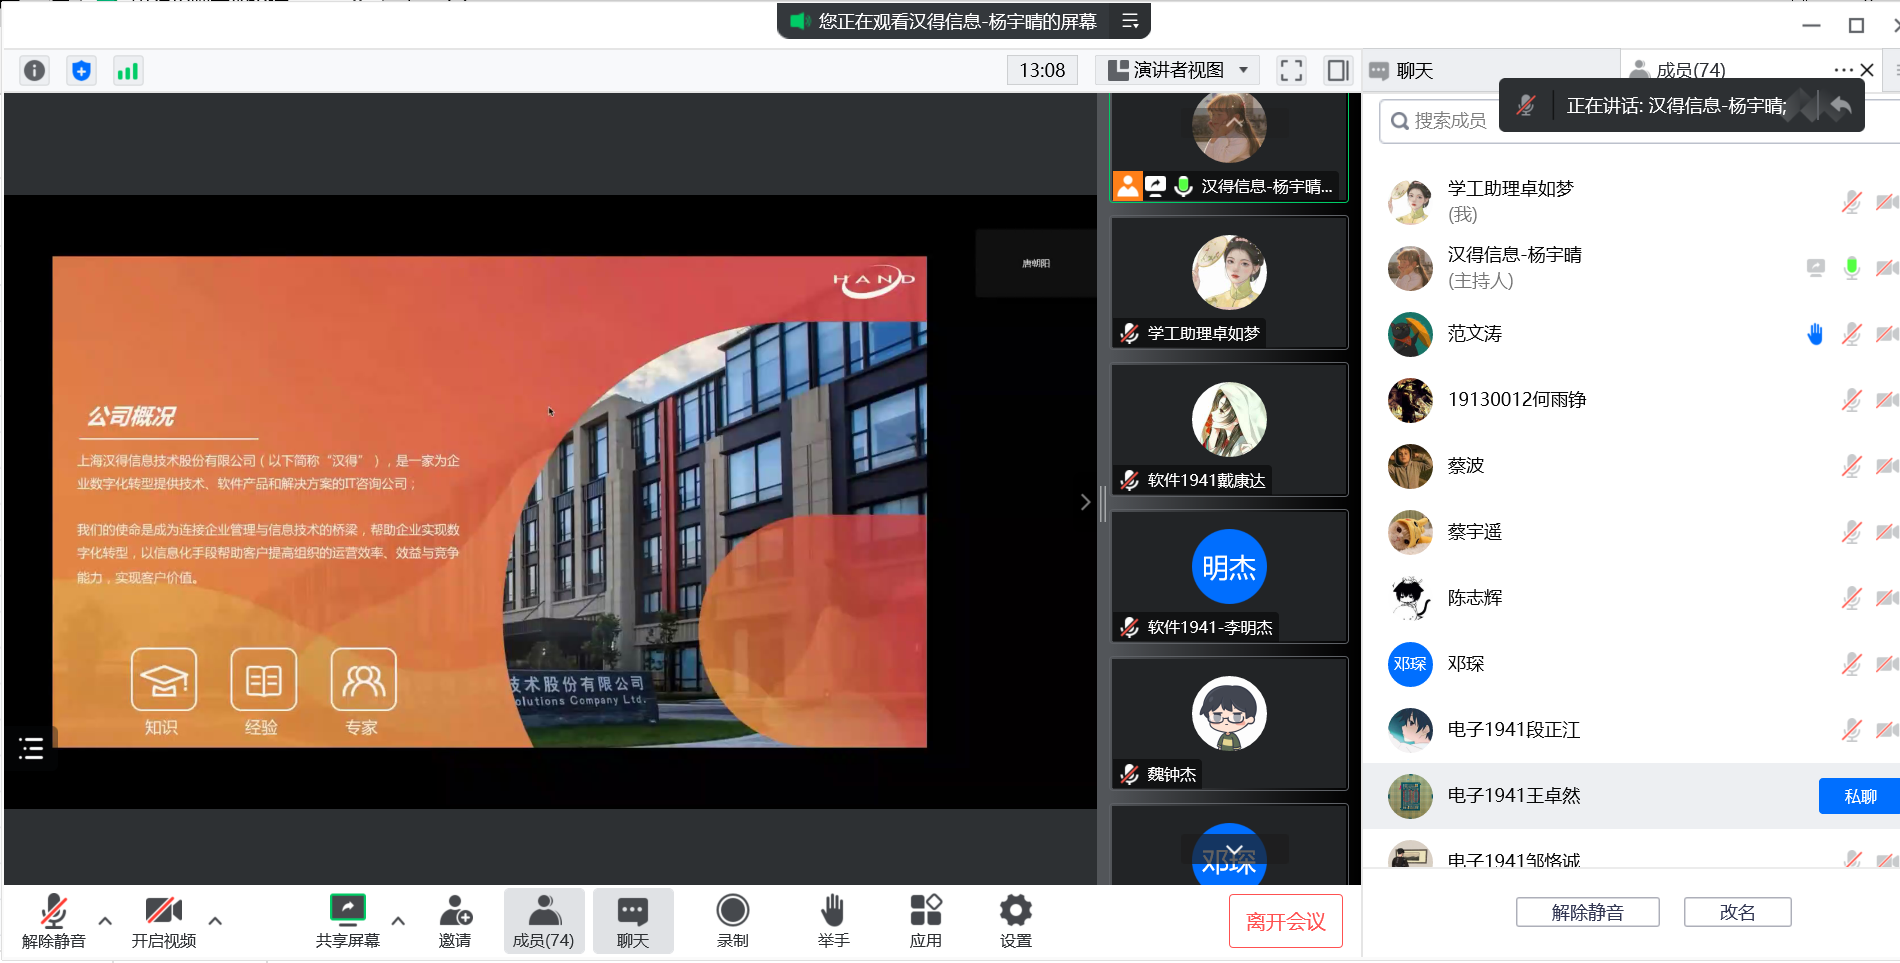The image size is (1900, 963).
Task: Click the 解除静音 button below member list
Action: (1588, 912)
